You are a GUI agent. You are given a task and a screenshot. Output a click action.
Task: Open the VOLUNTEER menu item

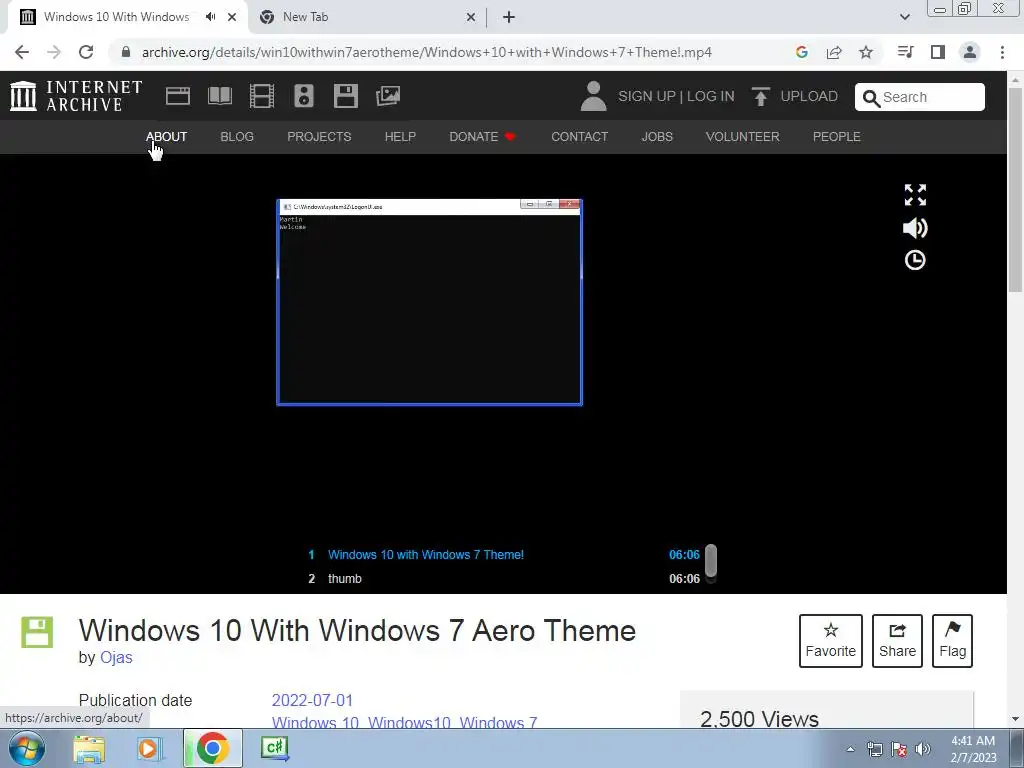pyautogui.click(x=743, y=136)
